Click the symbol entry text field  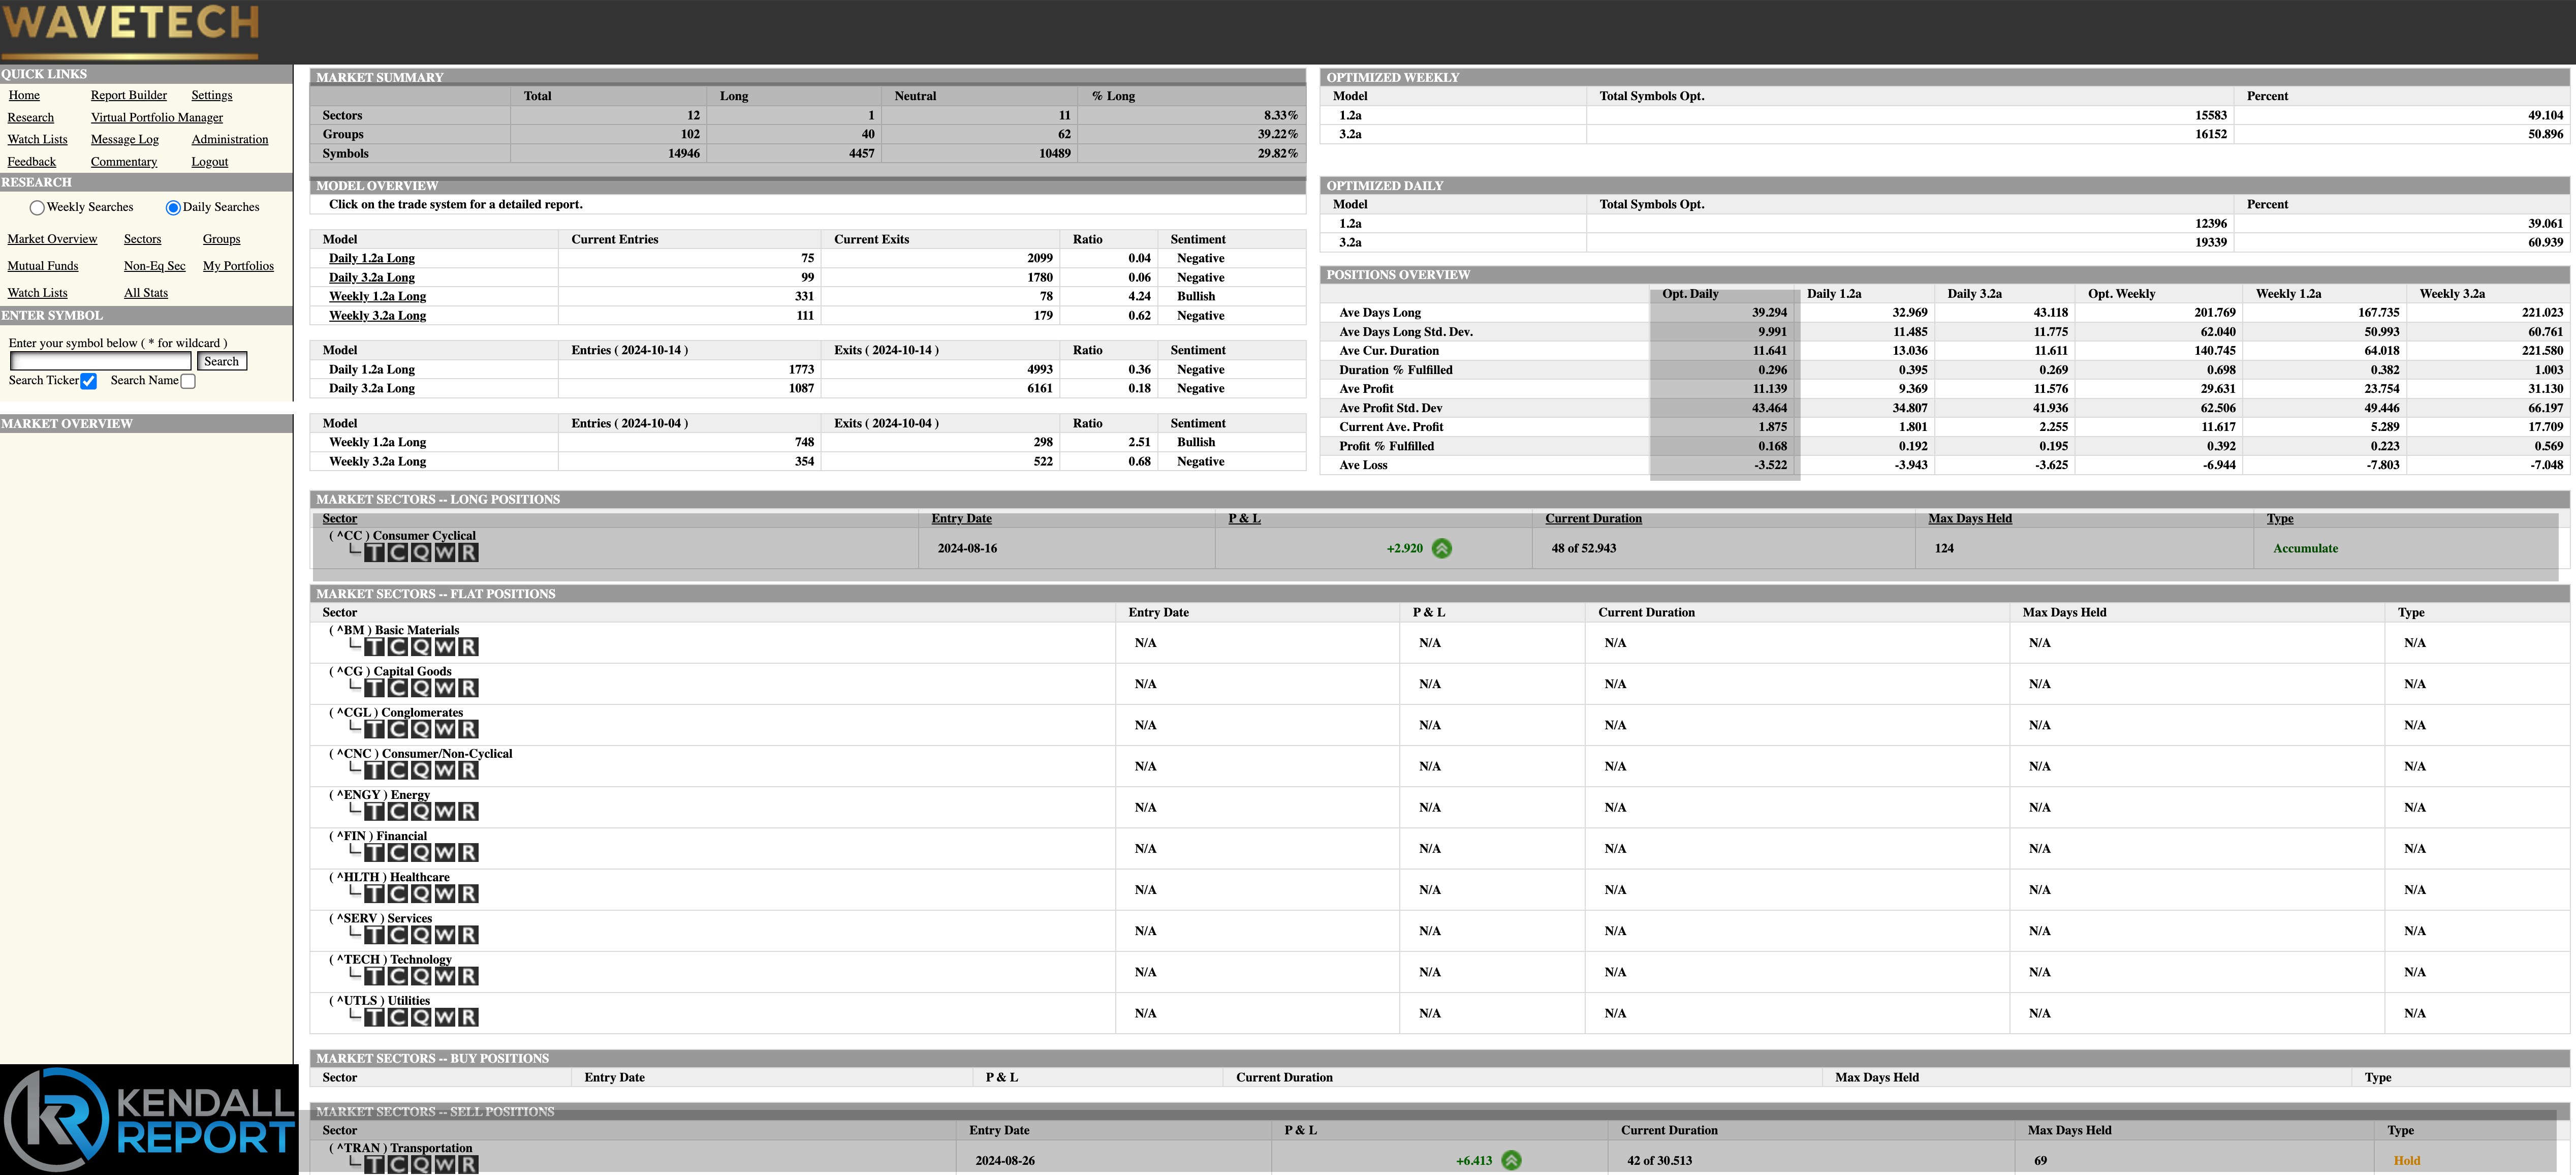100,361
